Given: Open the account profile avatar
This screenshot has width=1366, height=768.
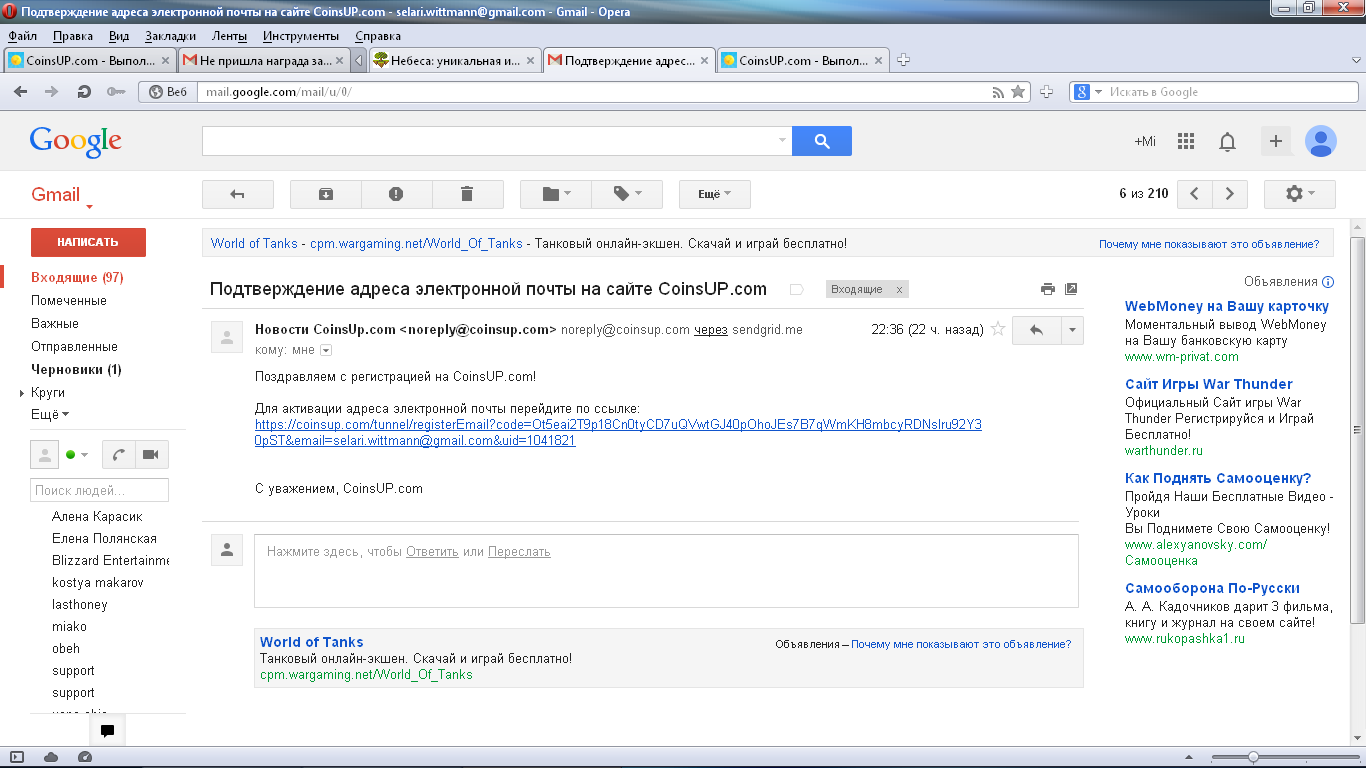Looking at the screenshot, I should pos(1321,142).
